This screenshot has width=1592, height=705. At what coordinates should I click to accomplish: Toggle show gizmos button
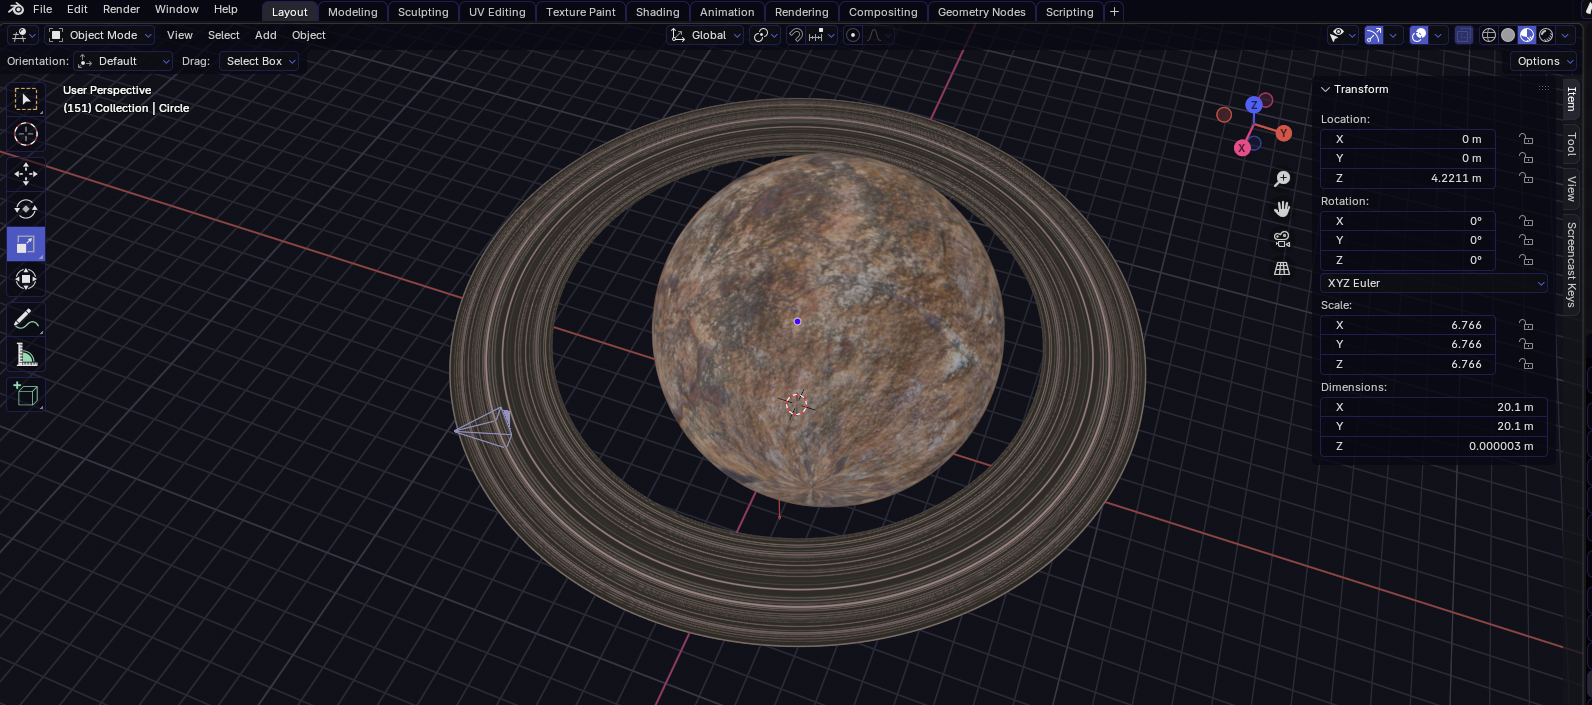1374,35
